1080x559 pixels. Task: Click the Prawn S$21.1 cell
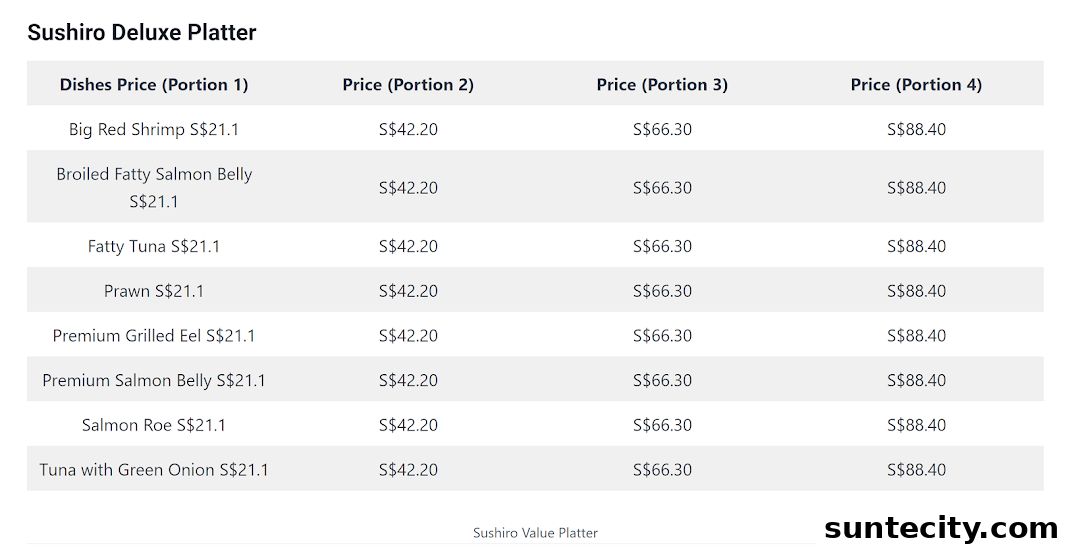[154, 291]
